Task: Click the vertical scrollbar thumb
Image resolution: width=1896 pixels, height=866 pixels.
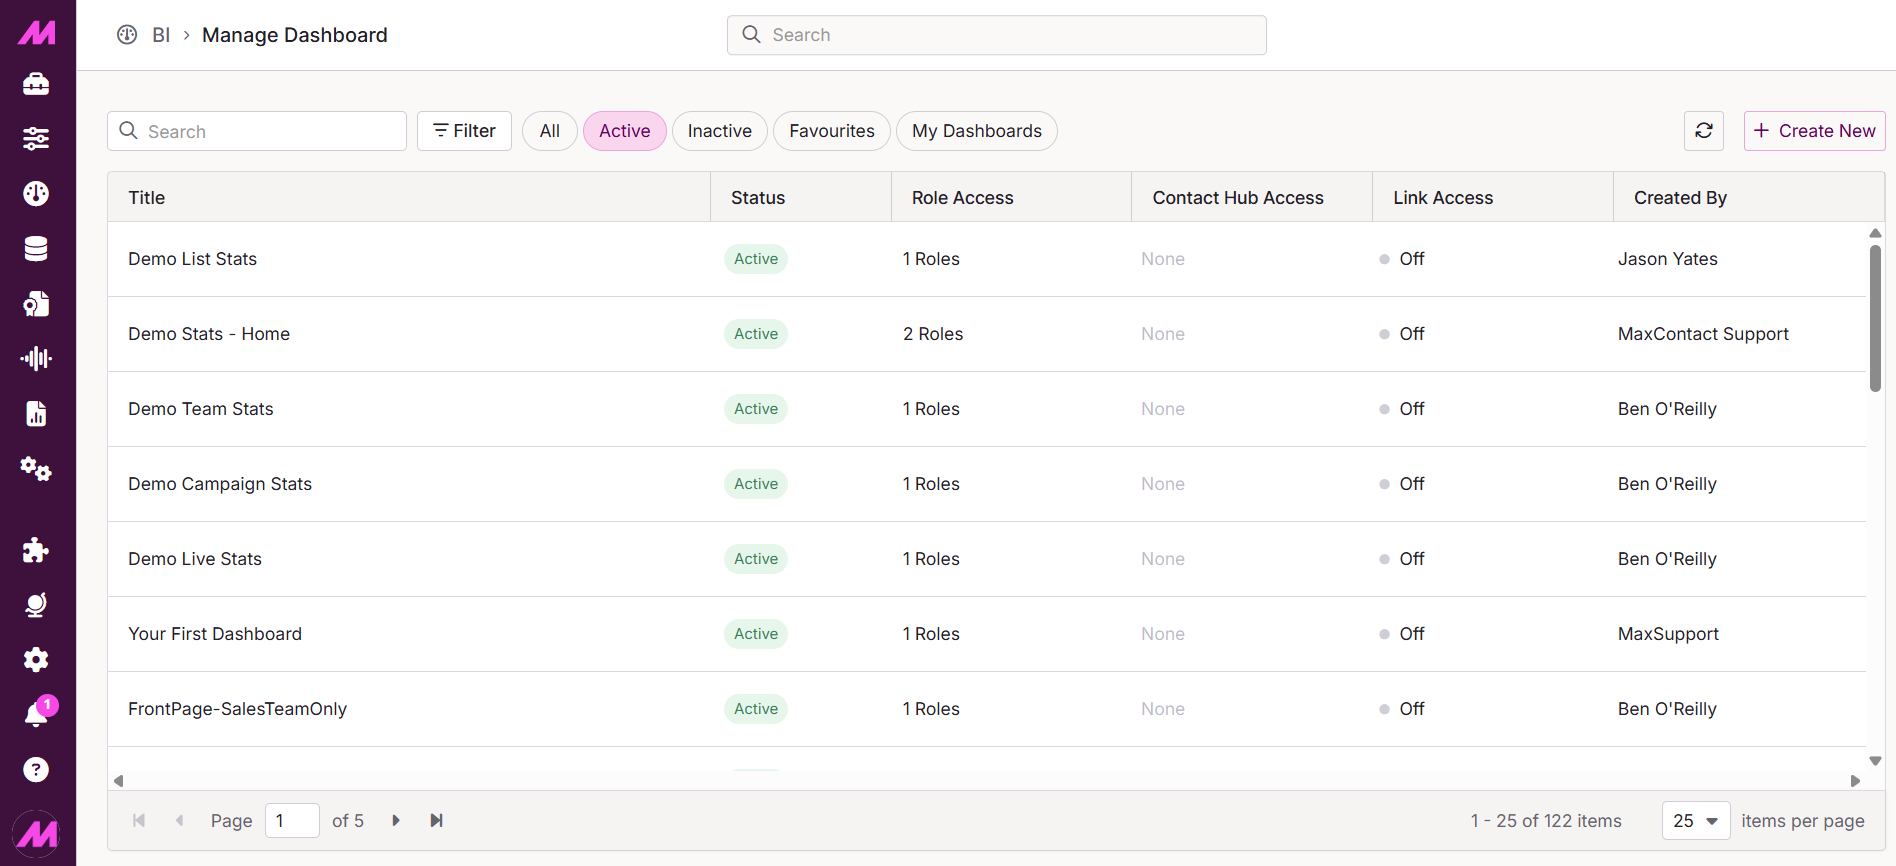Action: (x=1875, y=318)
